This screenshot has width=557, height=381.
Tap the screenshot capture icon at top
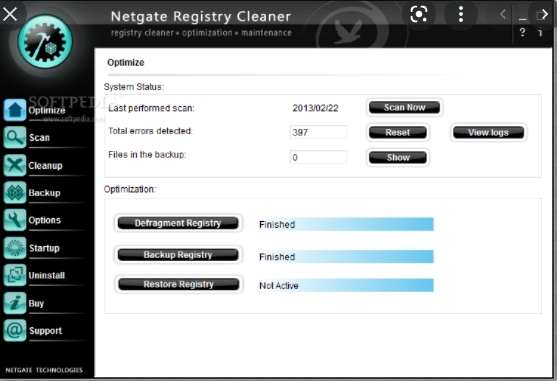[x=419, y=14]
